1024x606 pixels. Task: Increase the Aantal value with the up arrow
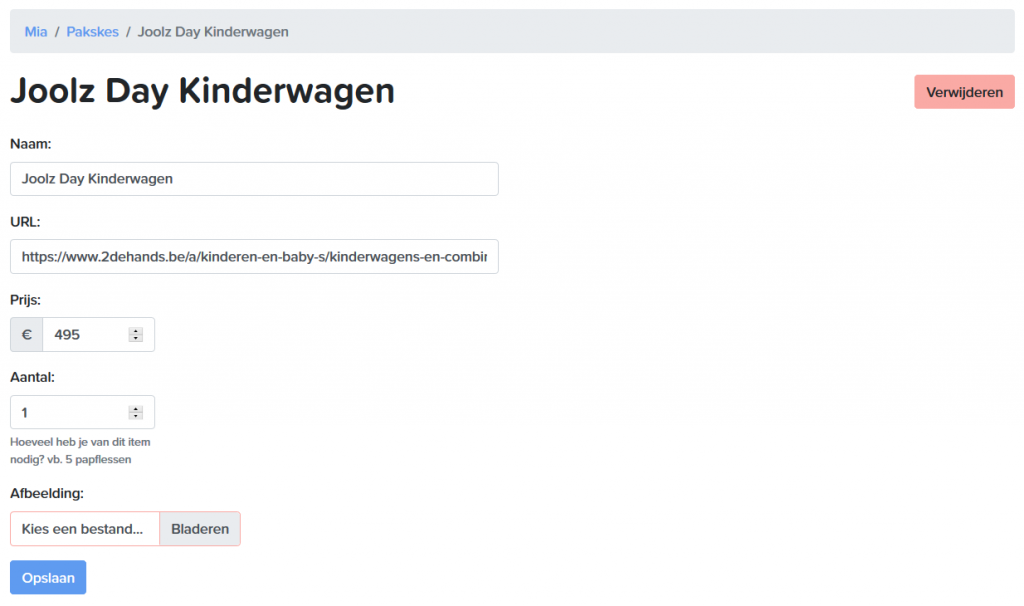(x=136, y=409)
